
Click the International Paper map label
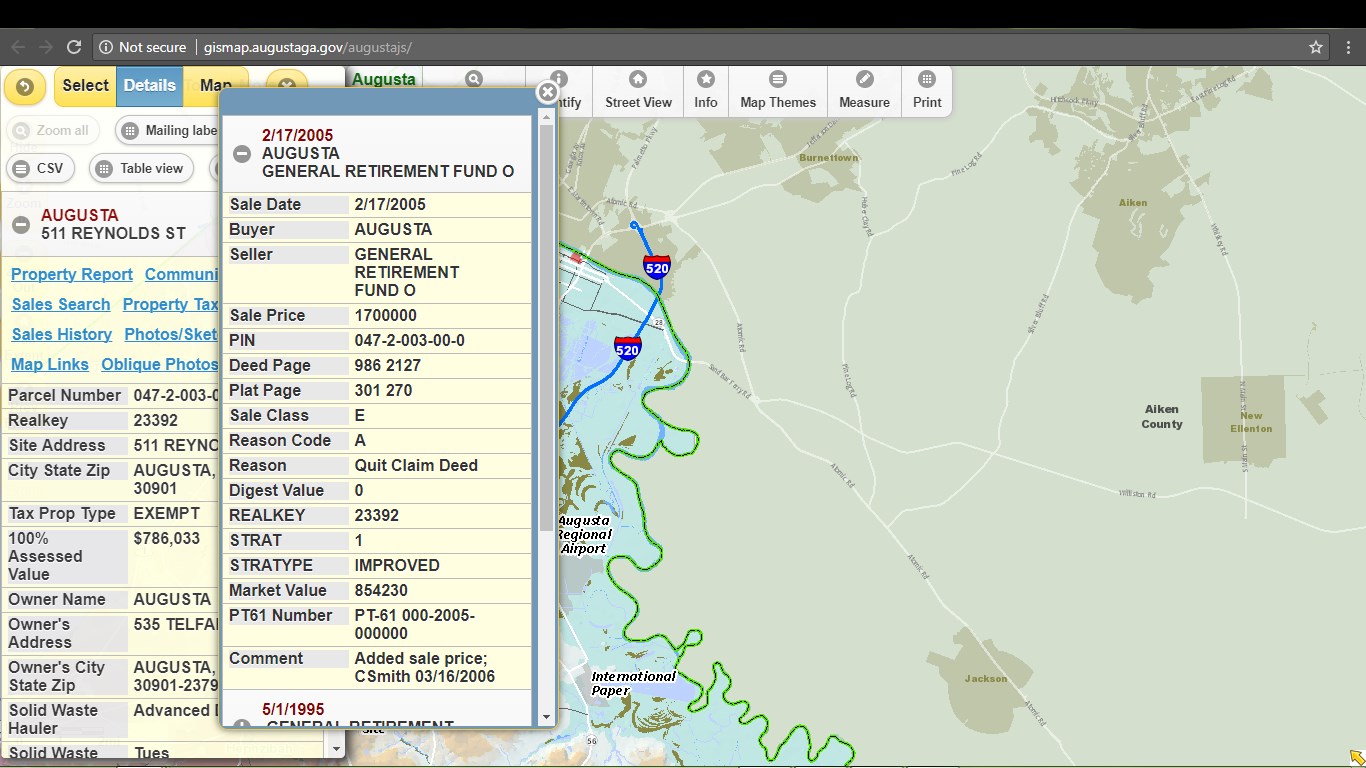[x=633, y=683]
